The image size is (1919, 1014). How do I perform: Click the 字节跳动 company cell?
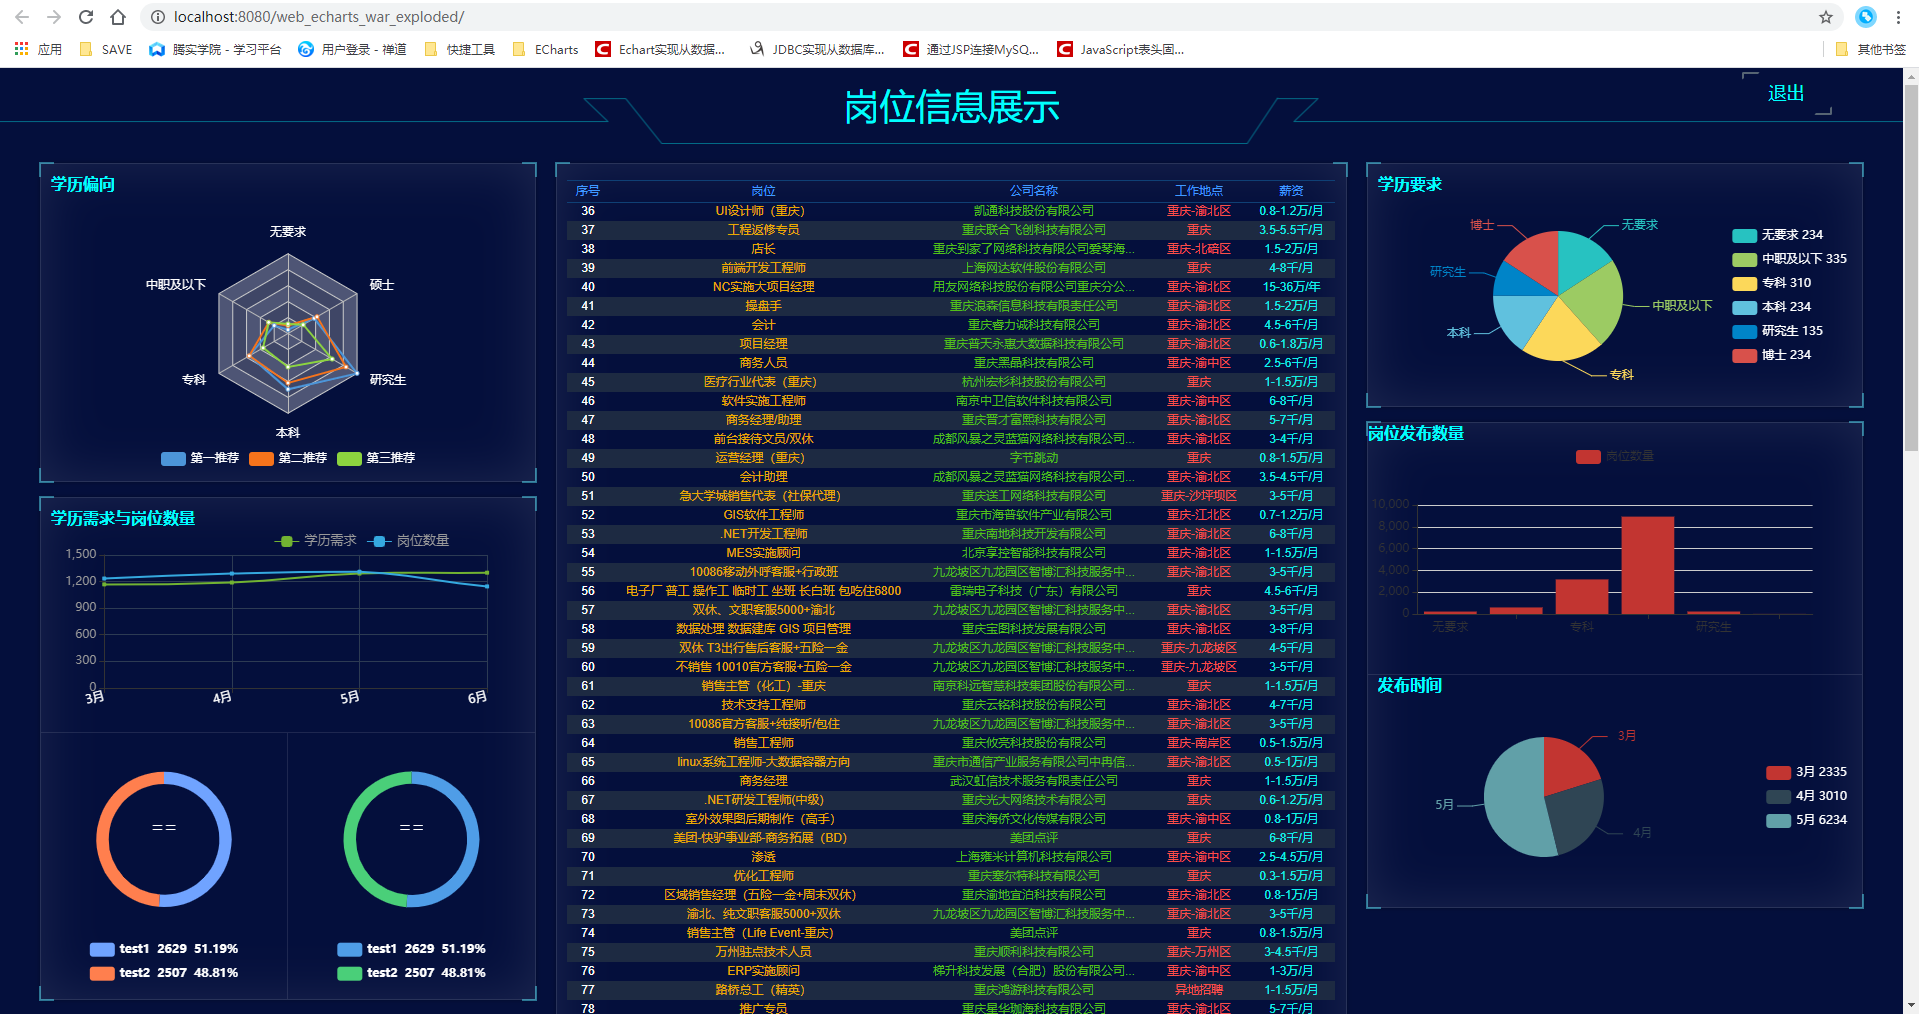pyautogui.click(x=1033, y=458)
